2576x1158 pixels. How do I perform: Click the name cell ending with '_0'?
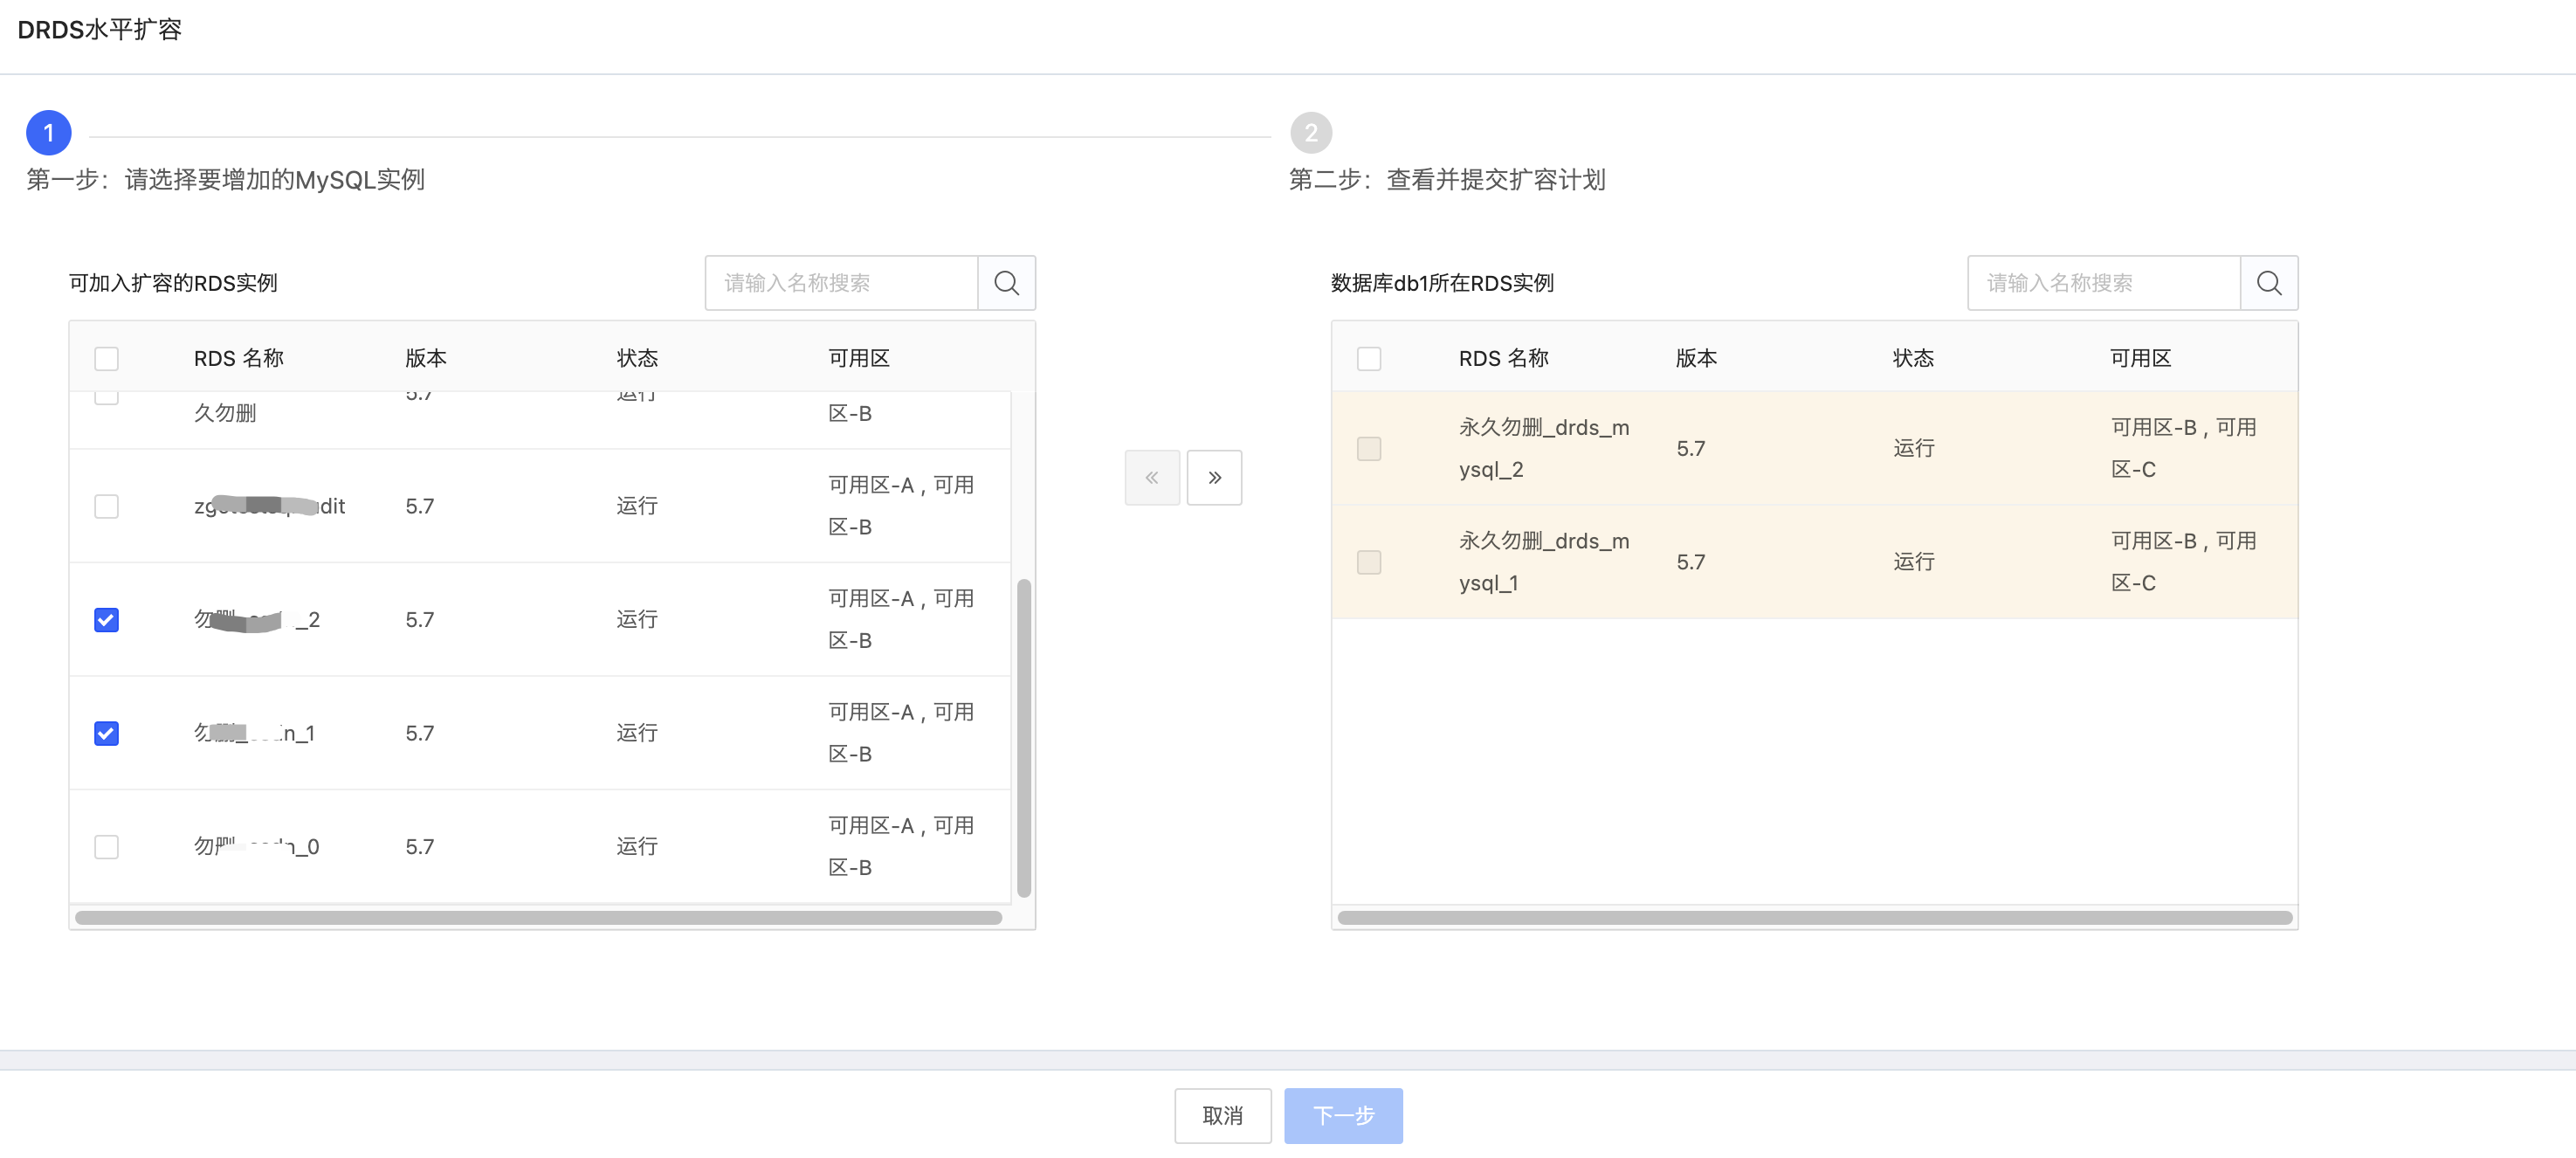tap(256, 847)
